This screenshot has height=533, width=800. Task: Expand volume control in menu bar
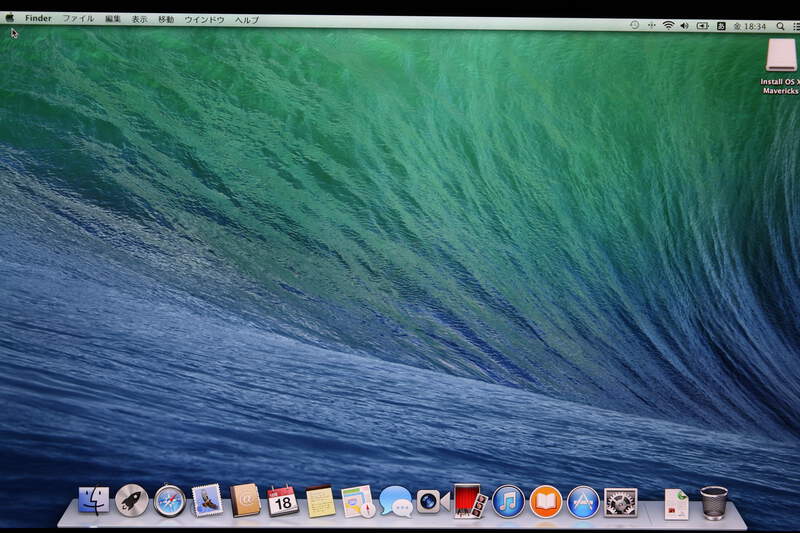tap(684, 25)
